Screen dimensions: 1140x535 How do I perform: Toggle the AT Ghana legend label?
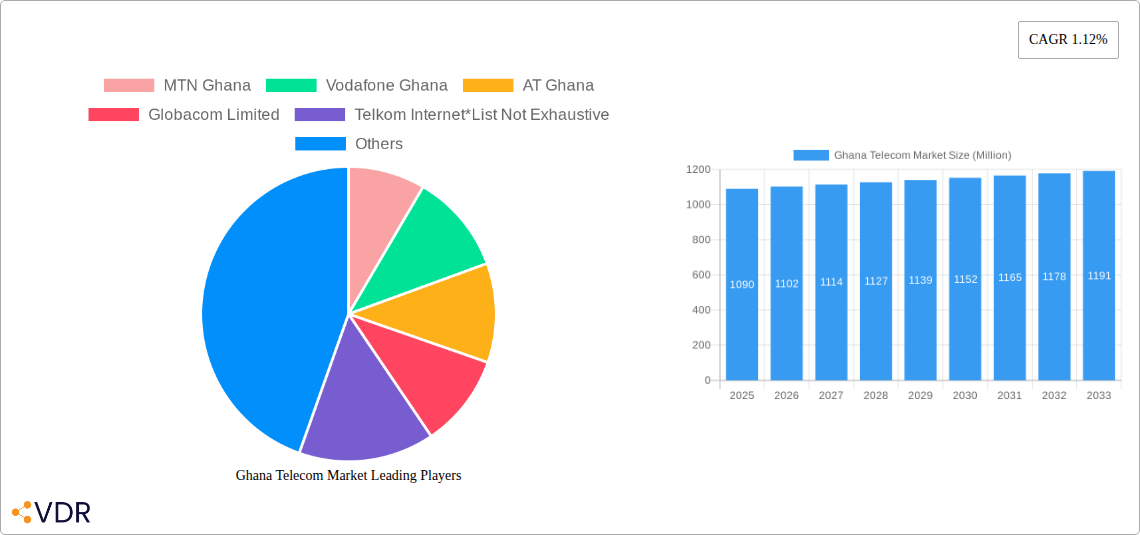[558, 86]
